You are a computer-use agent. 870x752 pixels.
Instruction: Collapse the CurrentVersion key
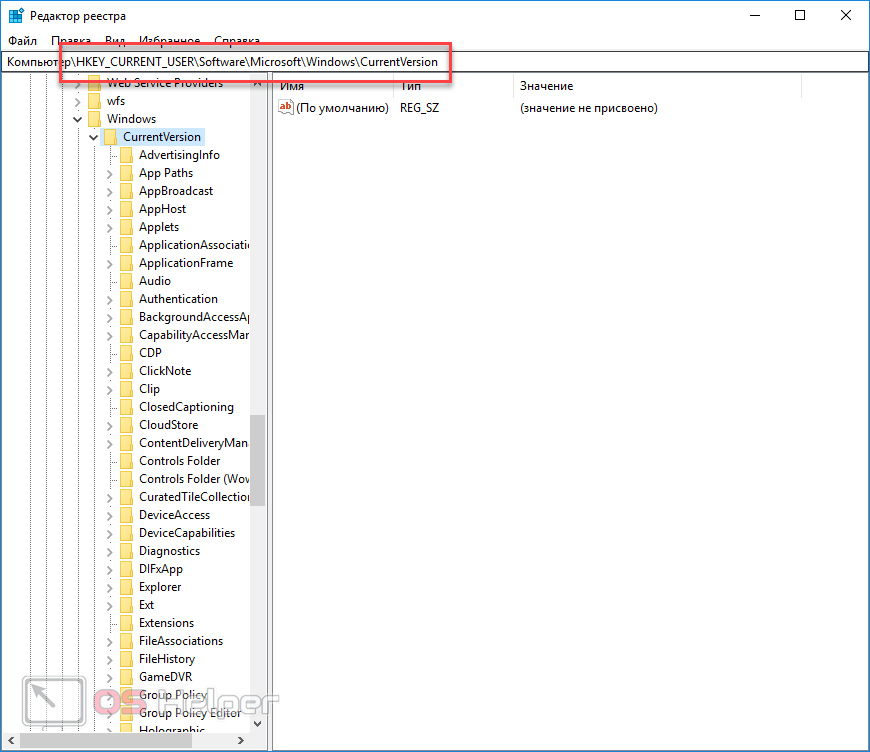click(94, 137)
